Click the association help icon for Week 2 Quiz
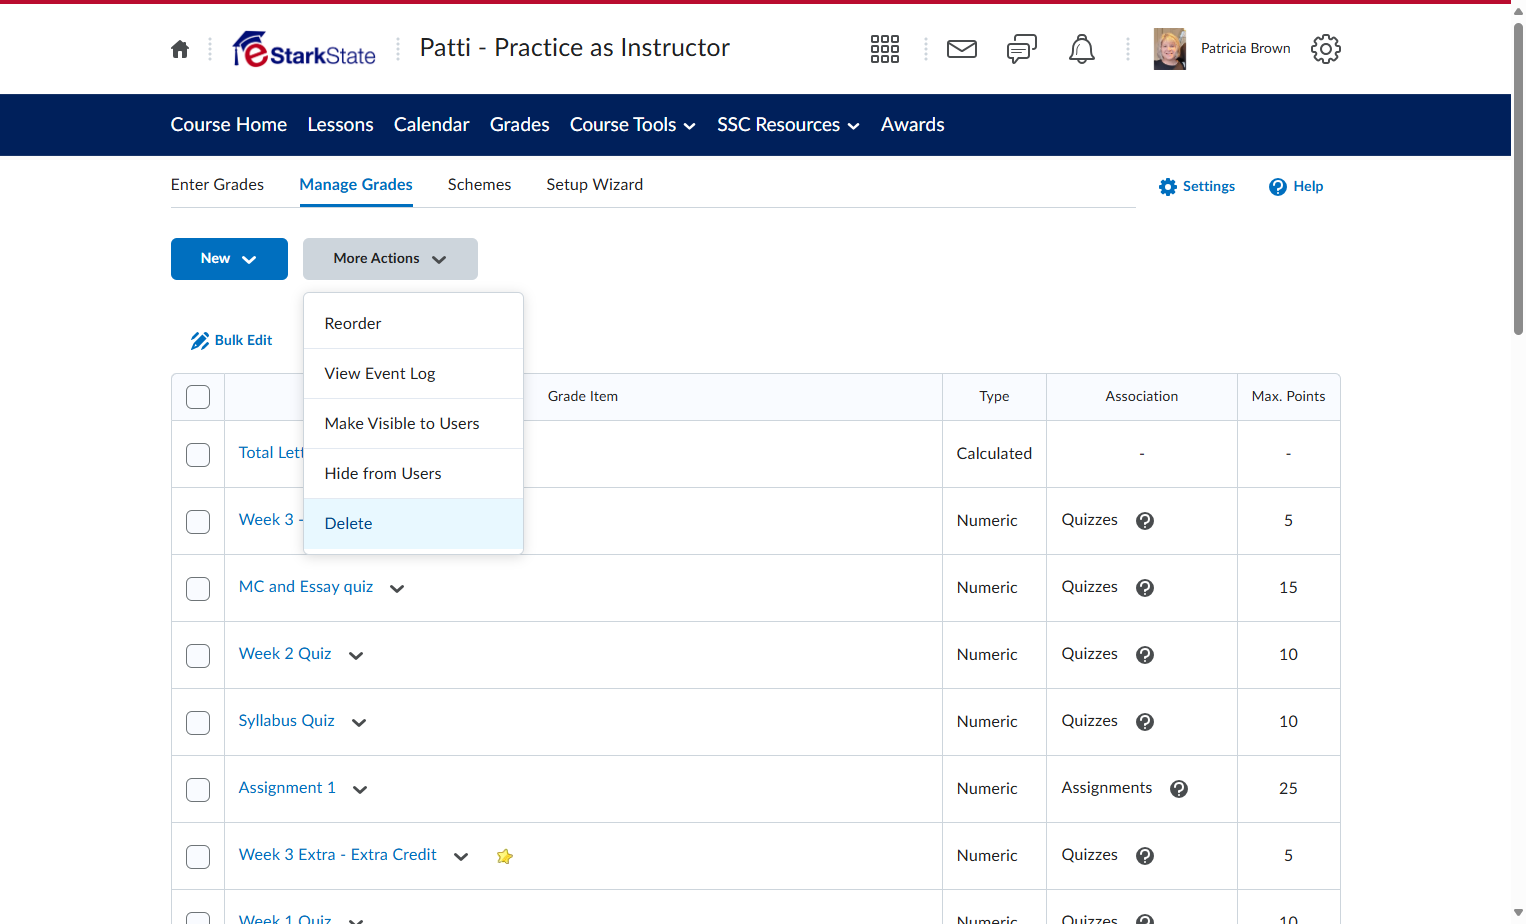 coord(1146,655)
